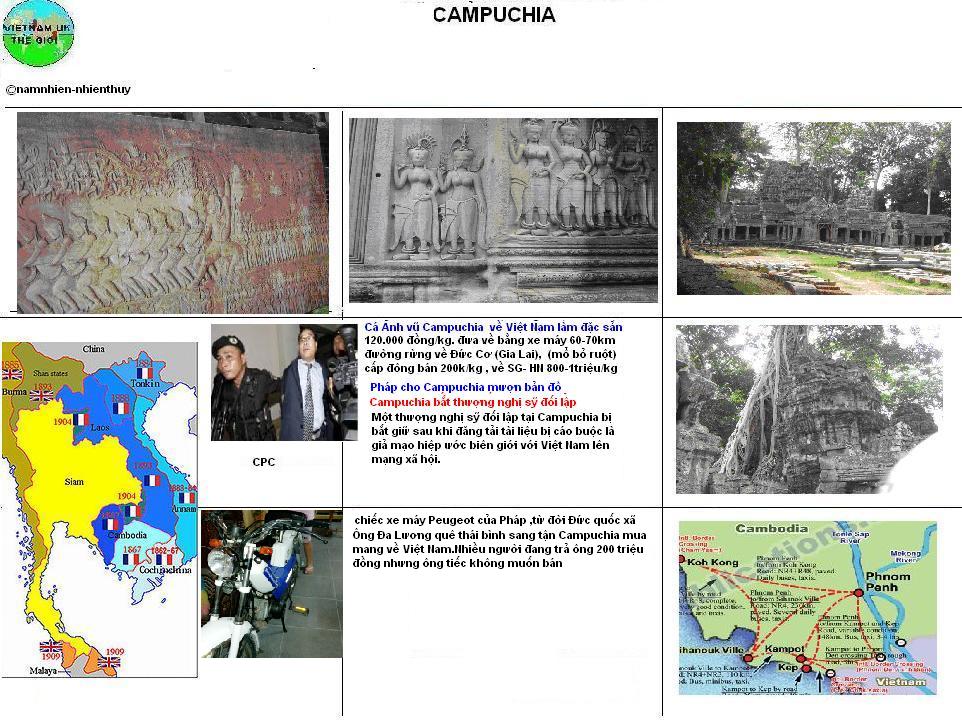Click the French flag marked 1904 near Laos

coord(80,420)
